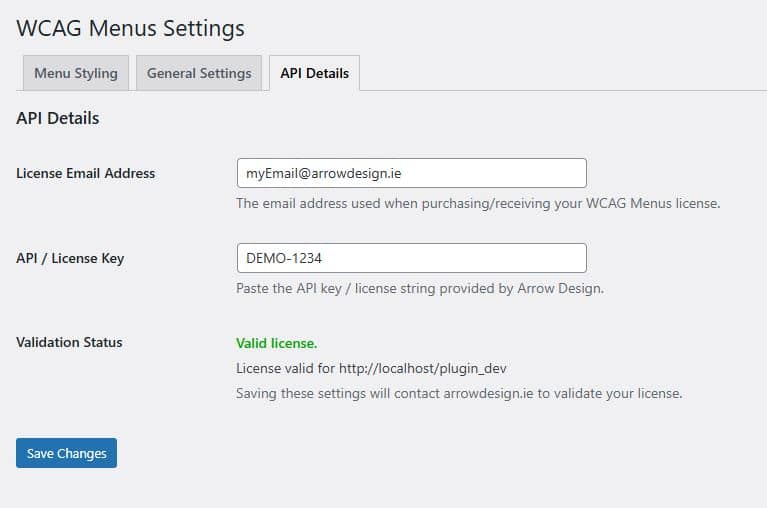
Task: Click the WCAG Menus Settings page title
Action: point(130,28)
